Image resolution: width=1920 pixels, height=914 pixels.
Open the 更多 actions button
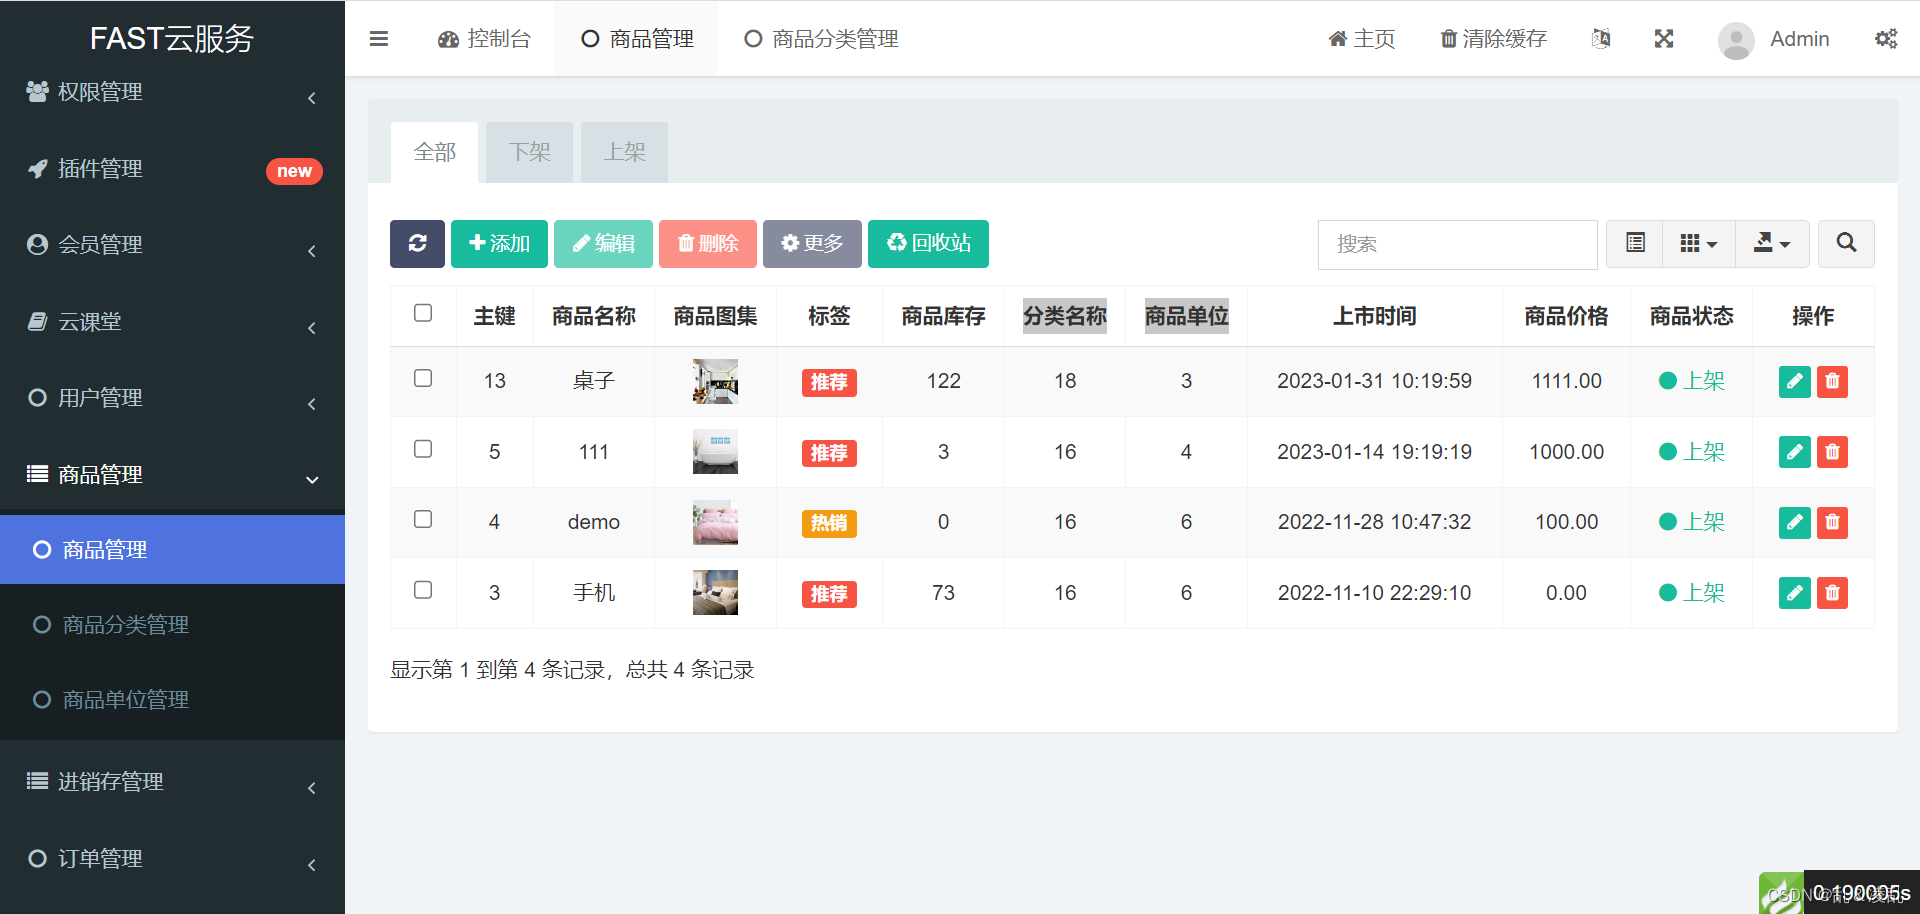812,243
